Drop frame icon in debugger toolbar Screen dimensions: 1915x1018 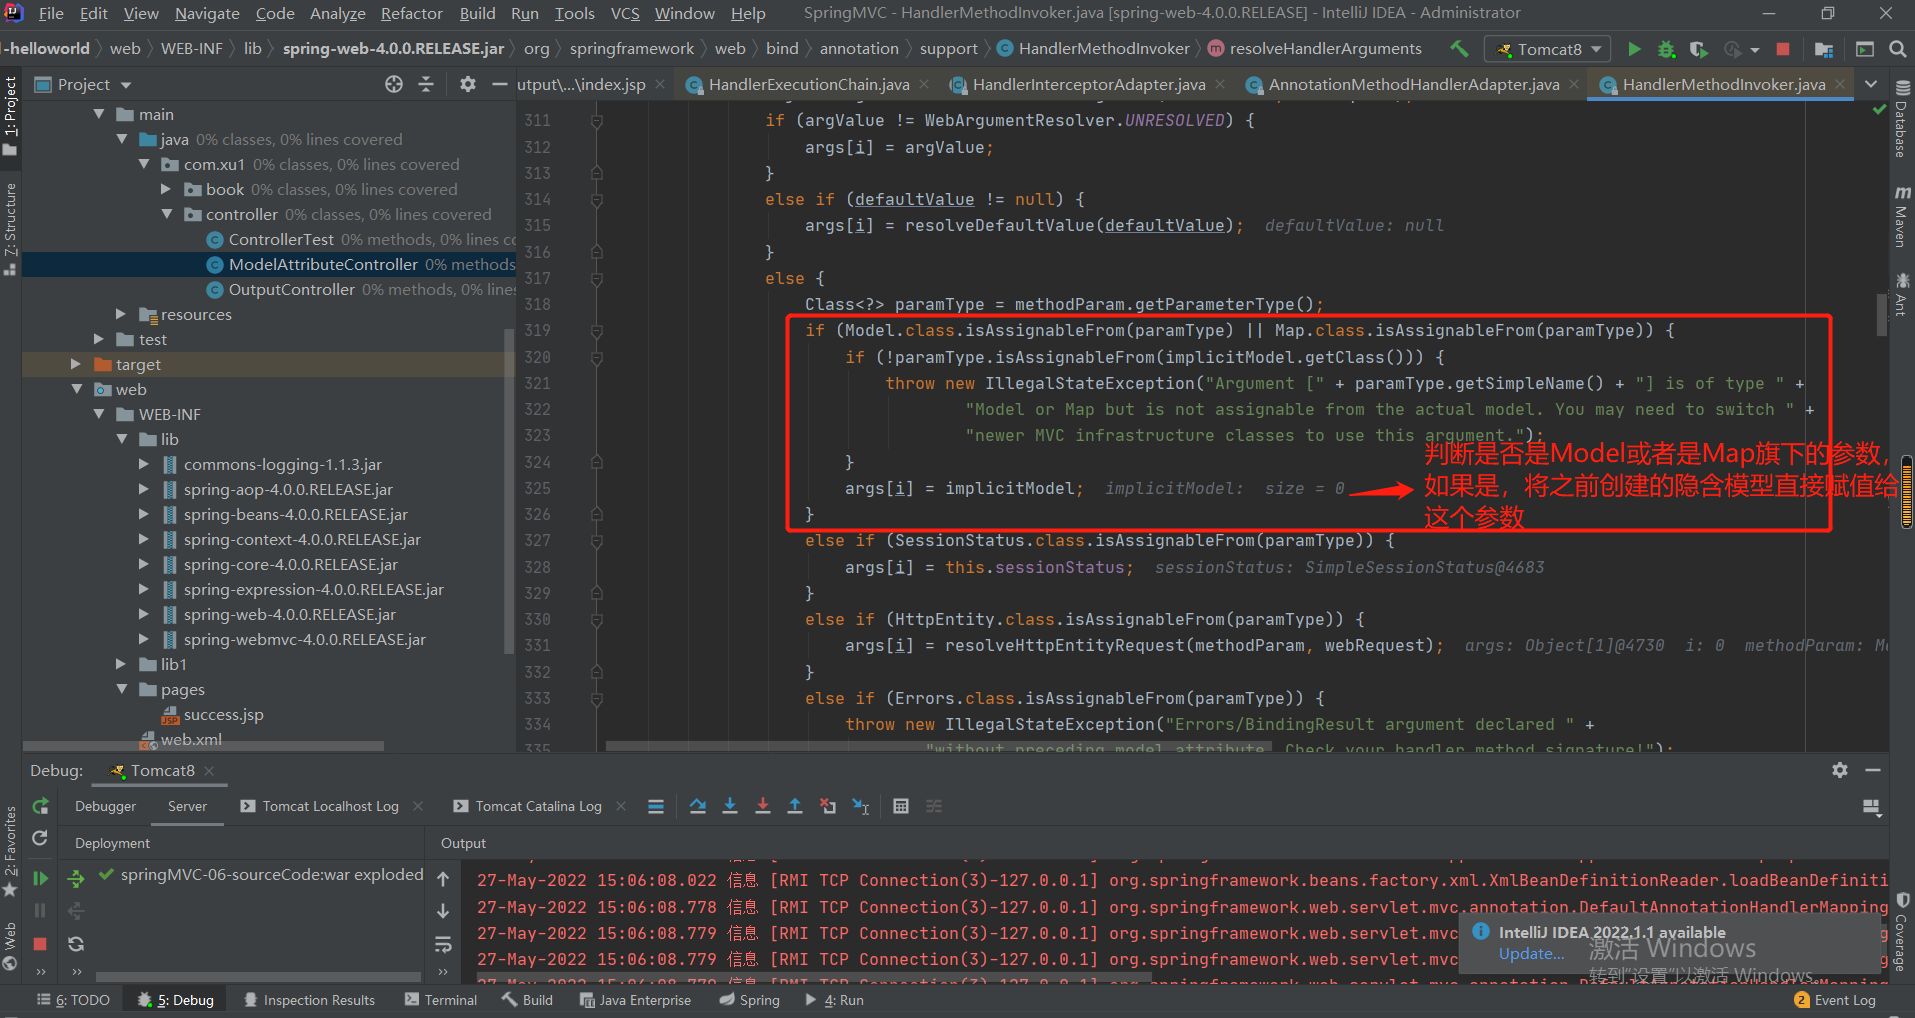(x=828, y=806)
